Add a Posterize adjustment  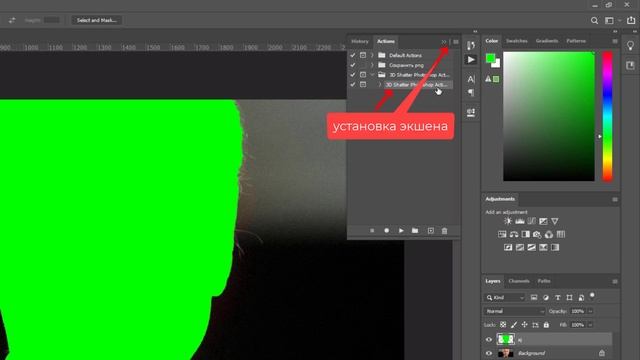(x=520, y=247)
